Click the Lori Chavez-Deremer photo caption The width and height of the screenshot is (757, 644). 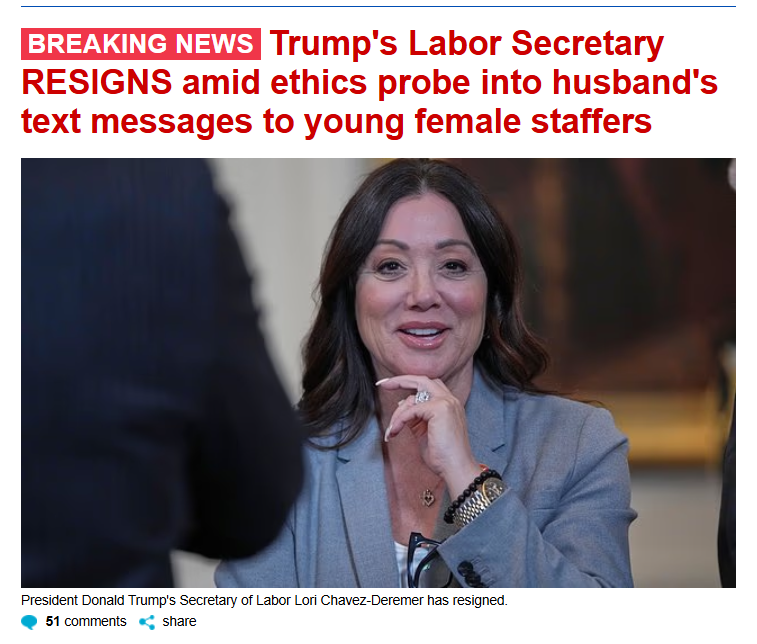point(264,601)
